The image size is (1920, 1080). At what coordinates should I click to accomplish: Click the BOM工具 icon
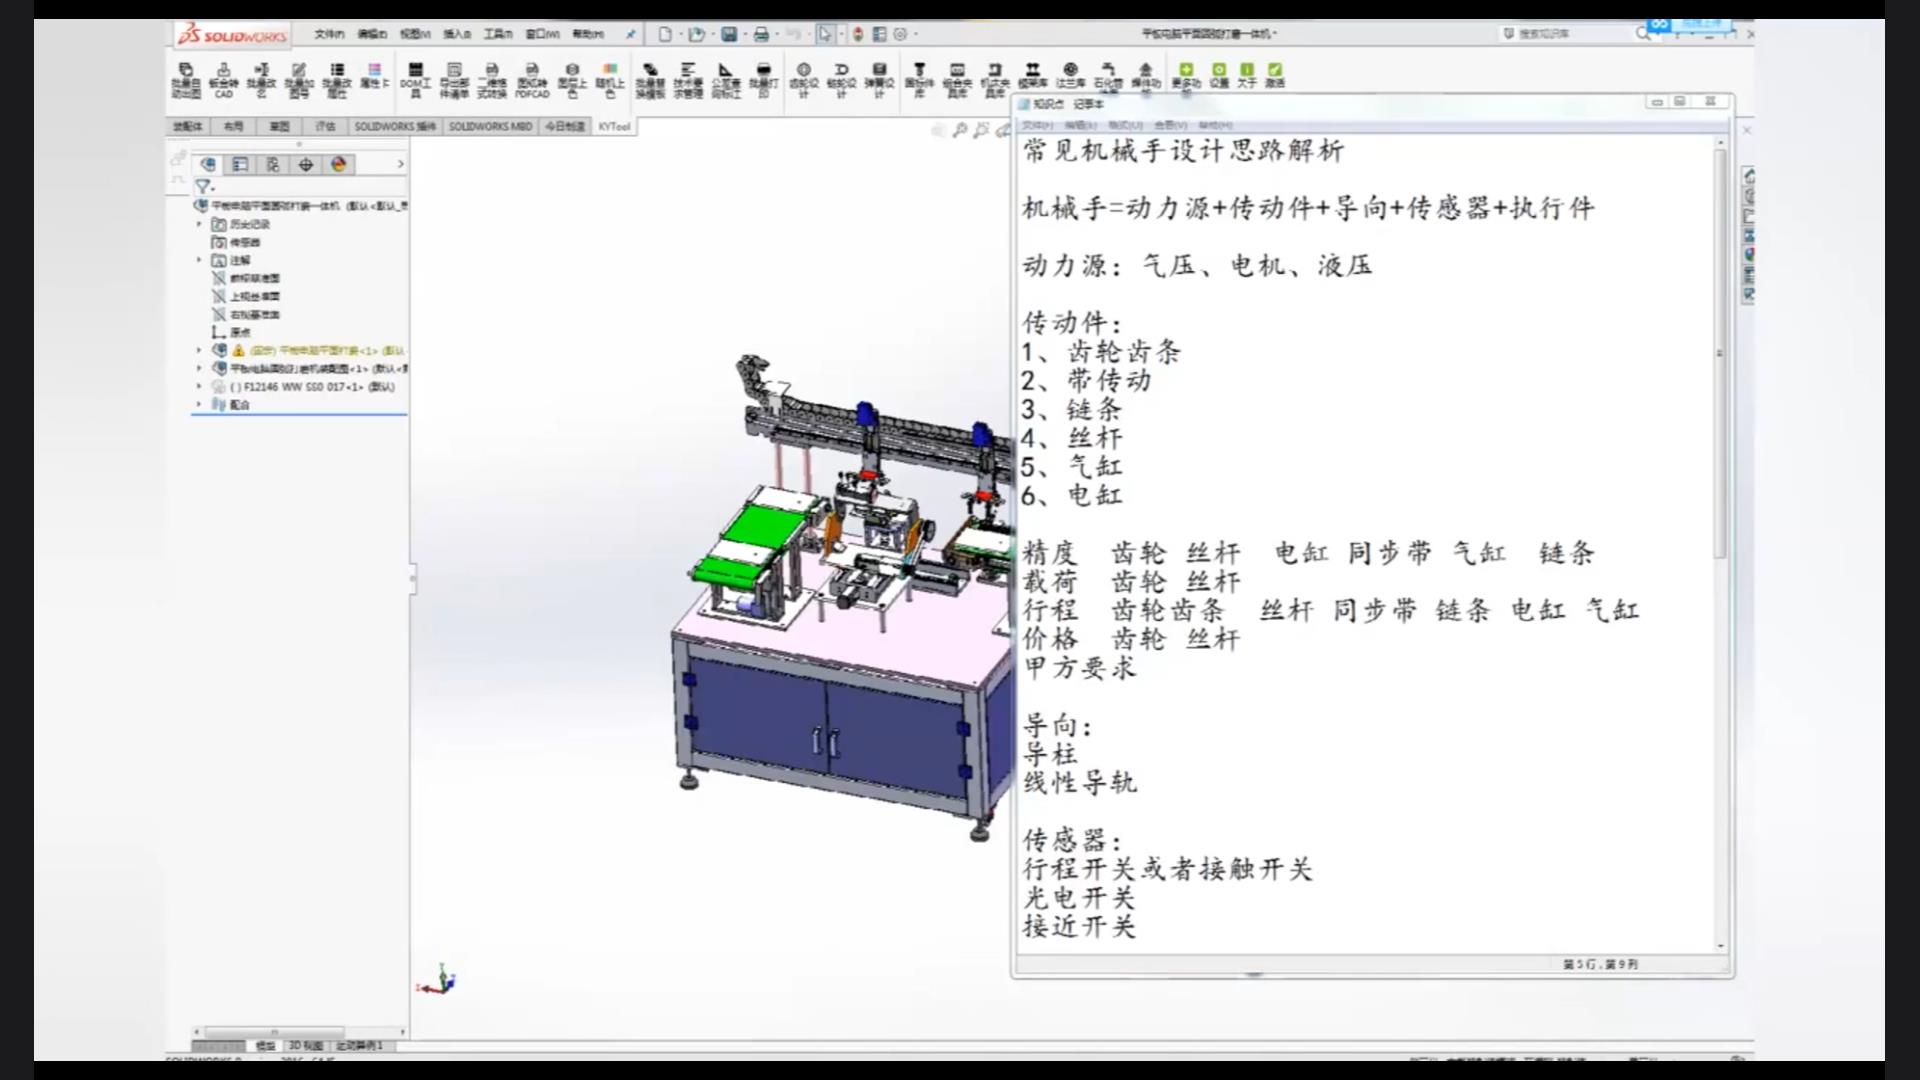(416, 80)
